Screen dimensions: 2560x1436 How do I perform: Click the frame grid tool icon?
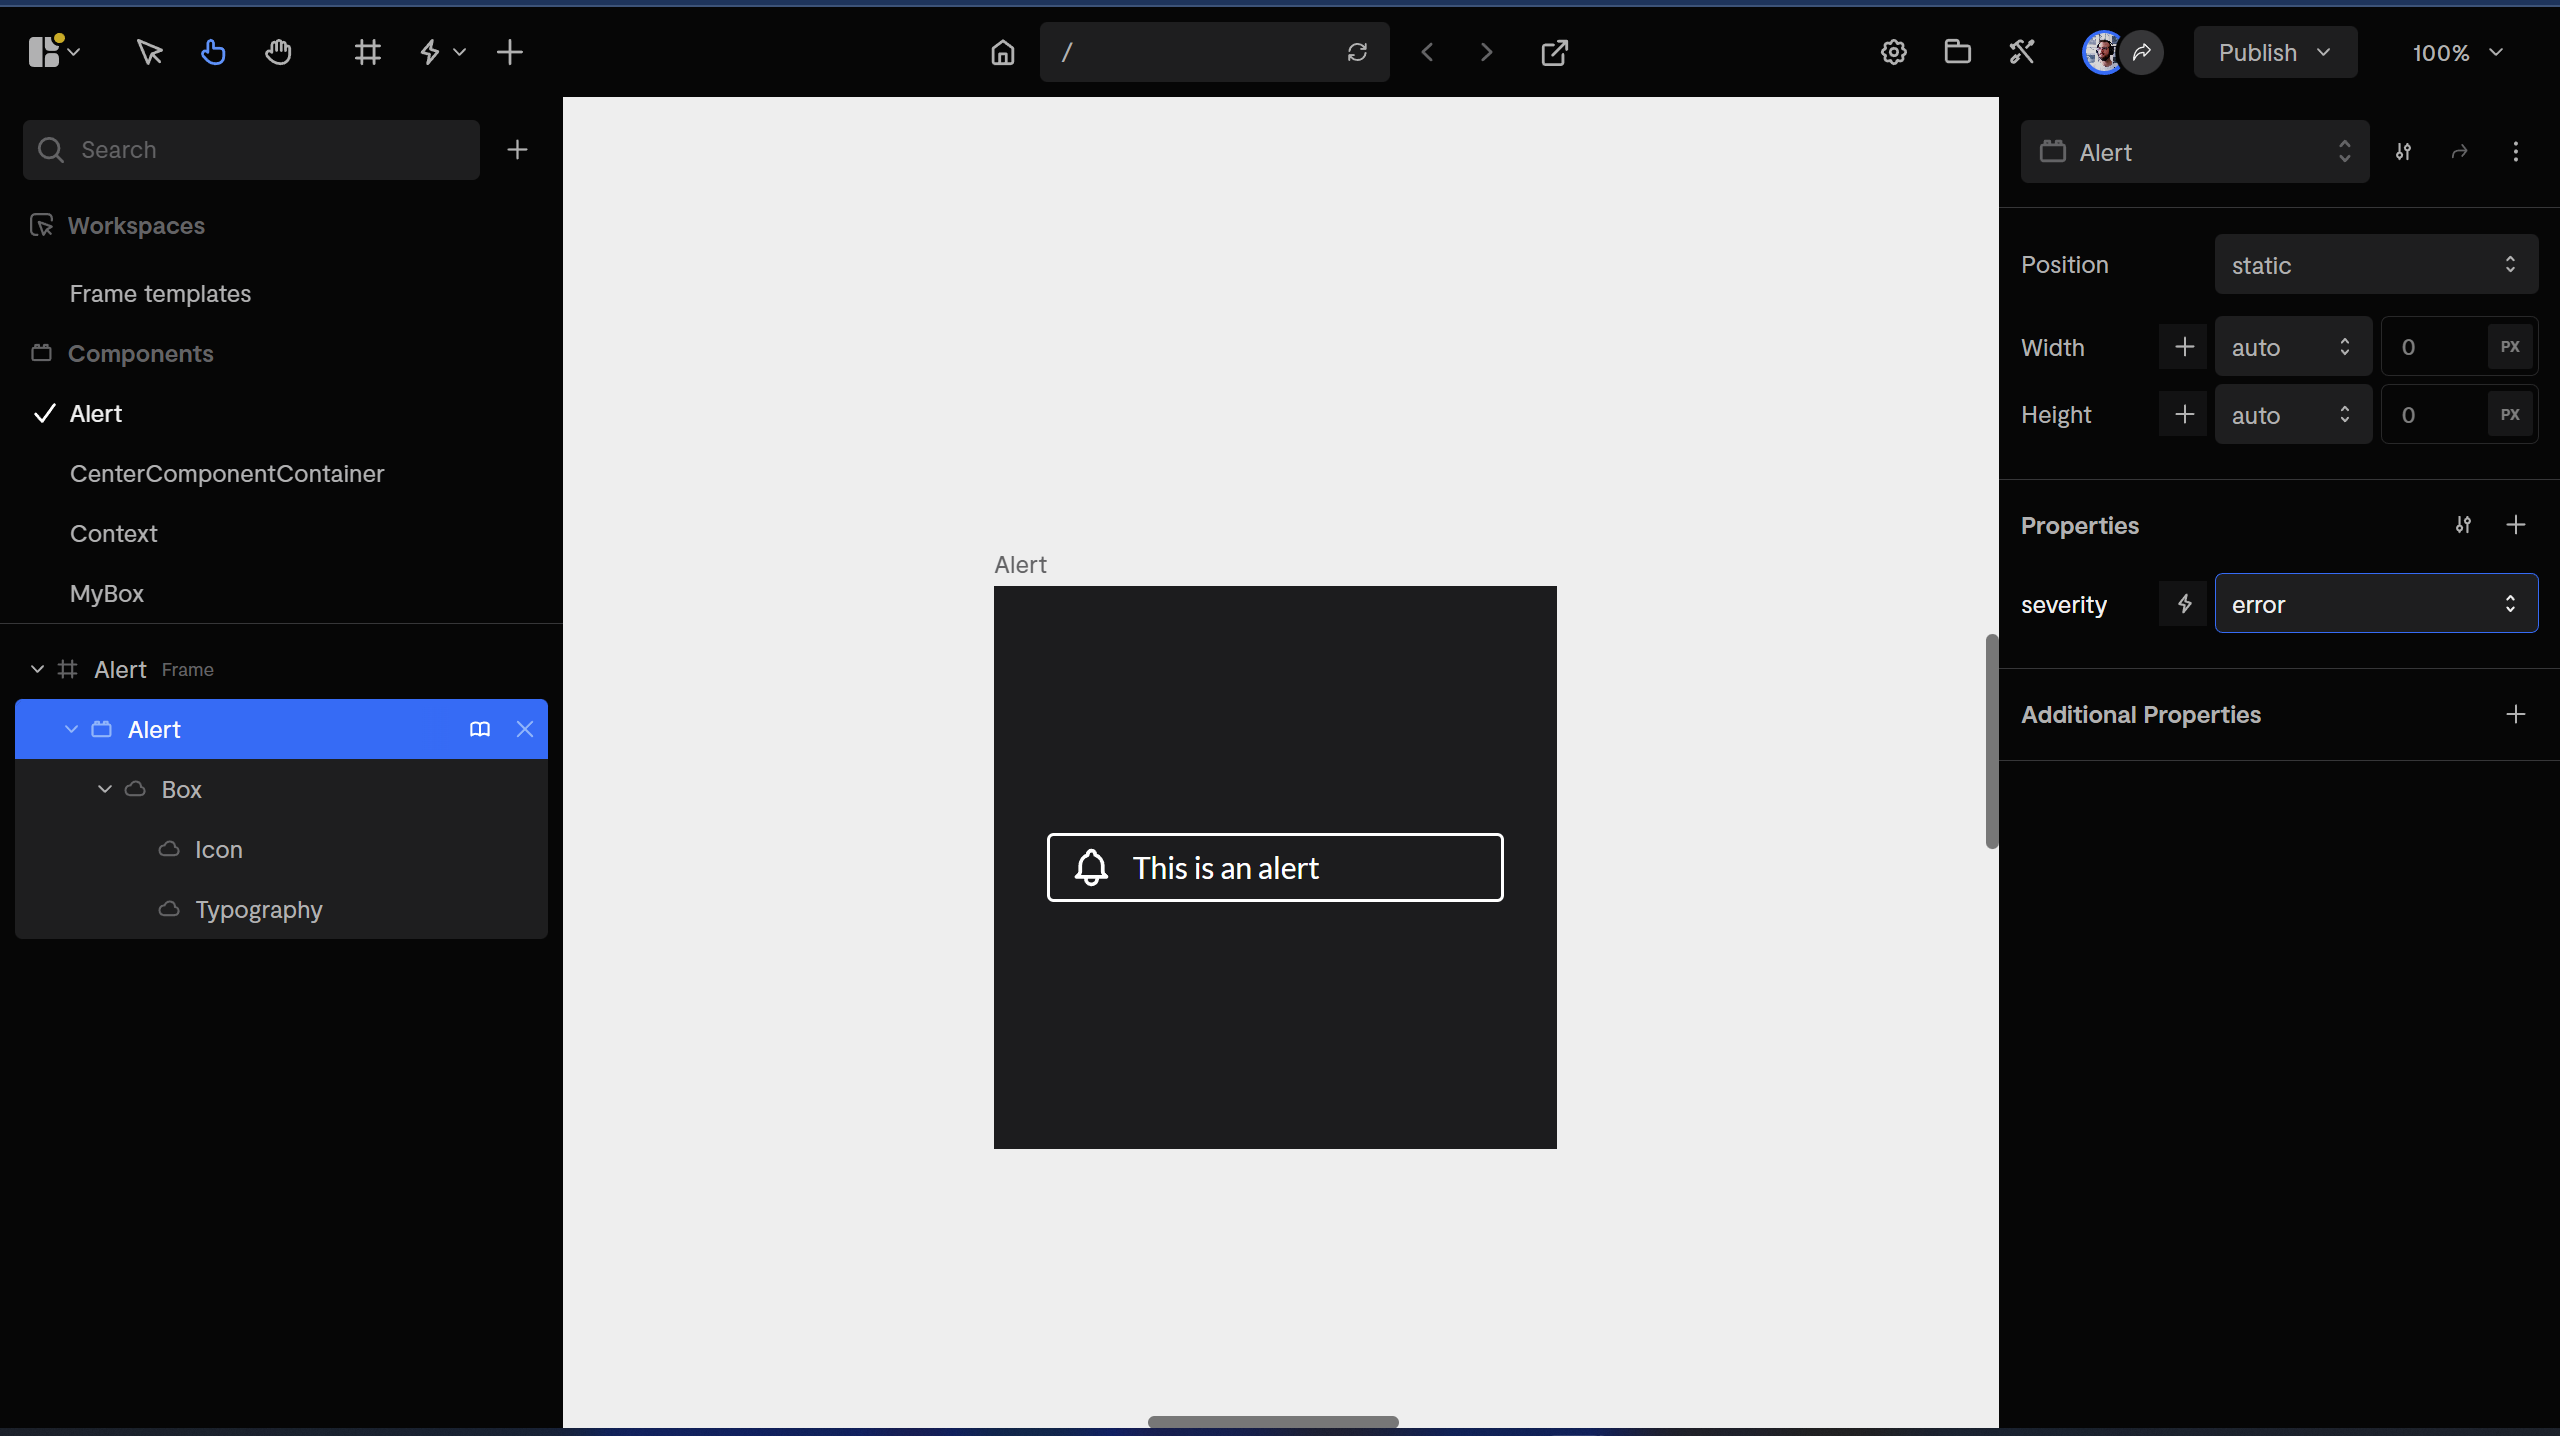[367, 52]
